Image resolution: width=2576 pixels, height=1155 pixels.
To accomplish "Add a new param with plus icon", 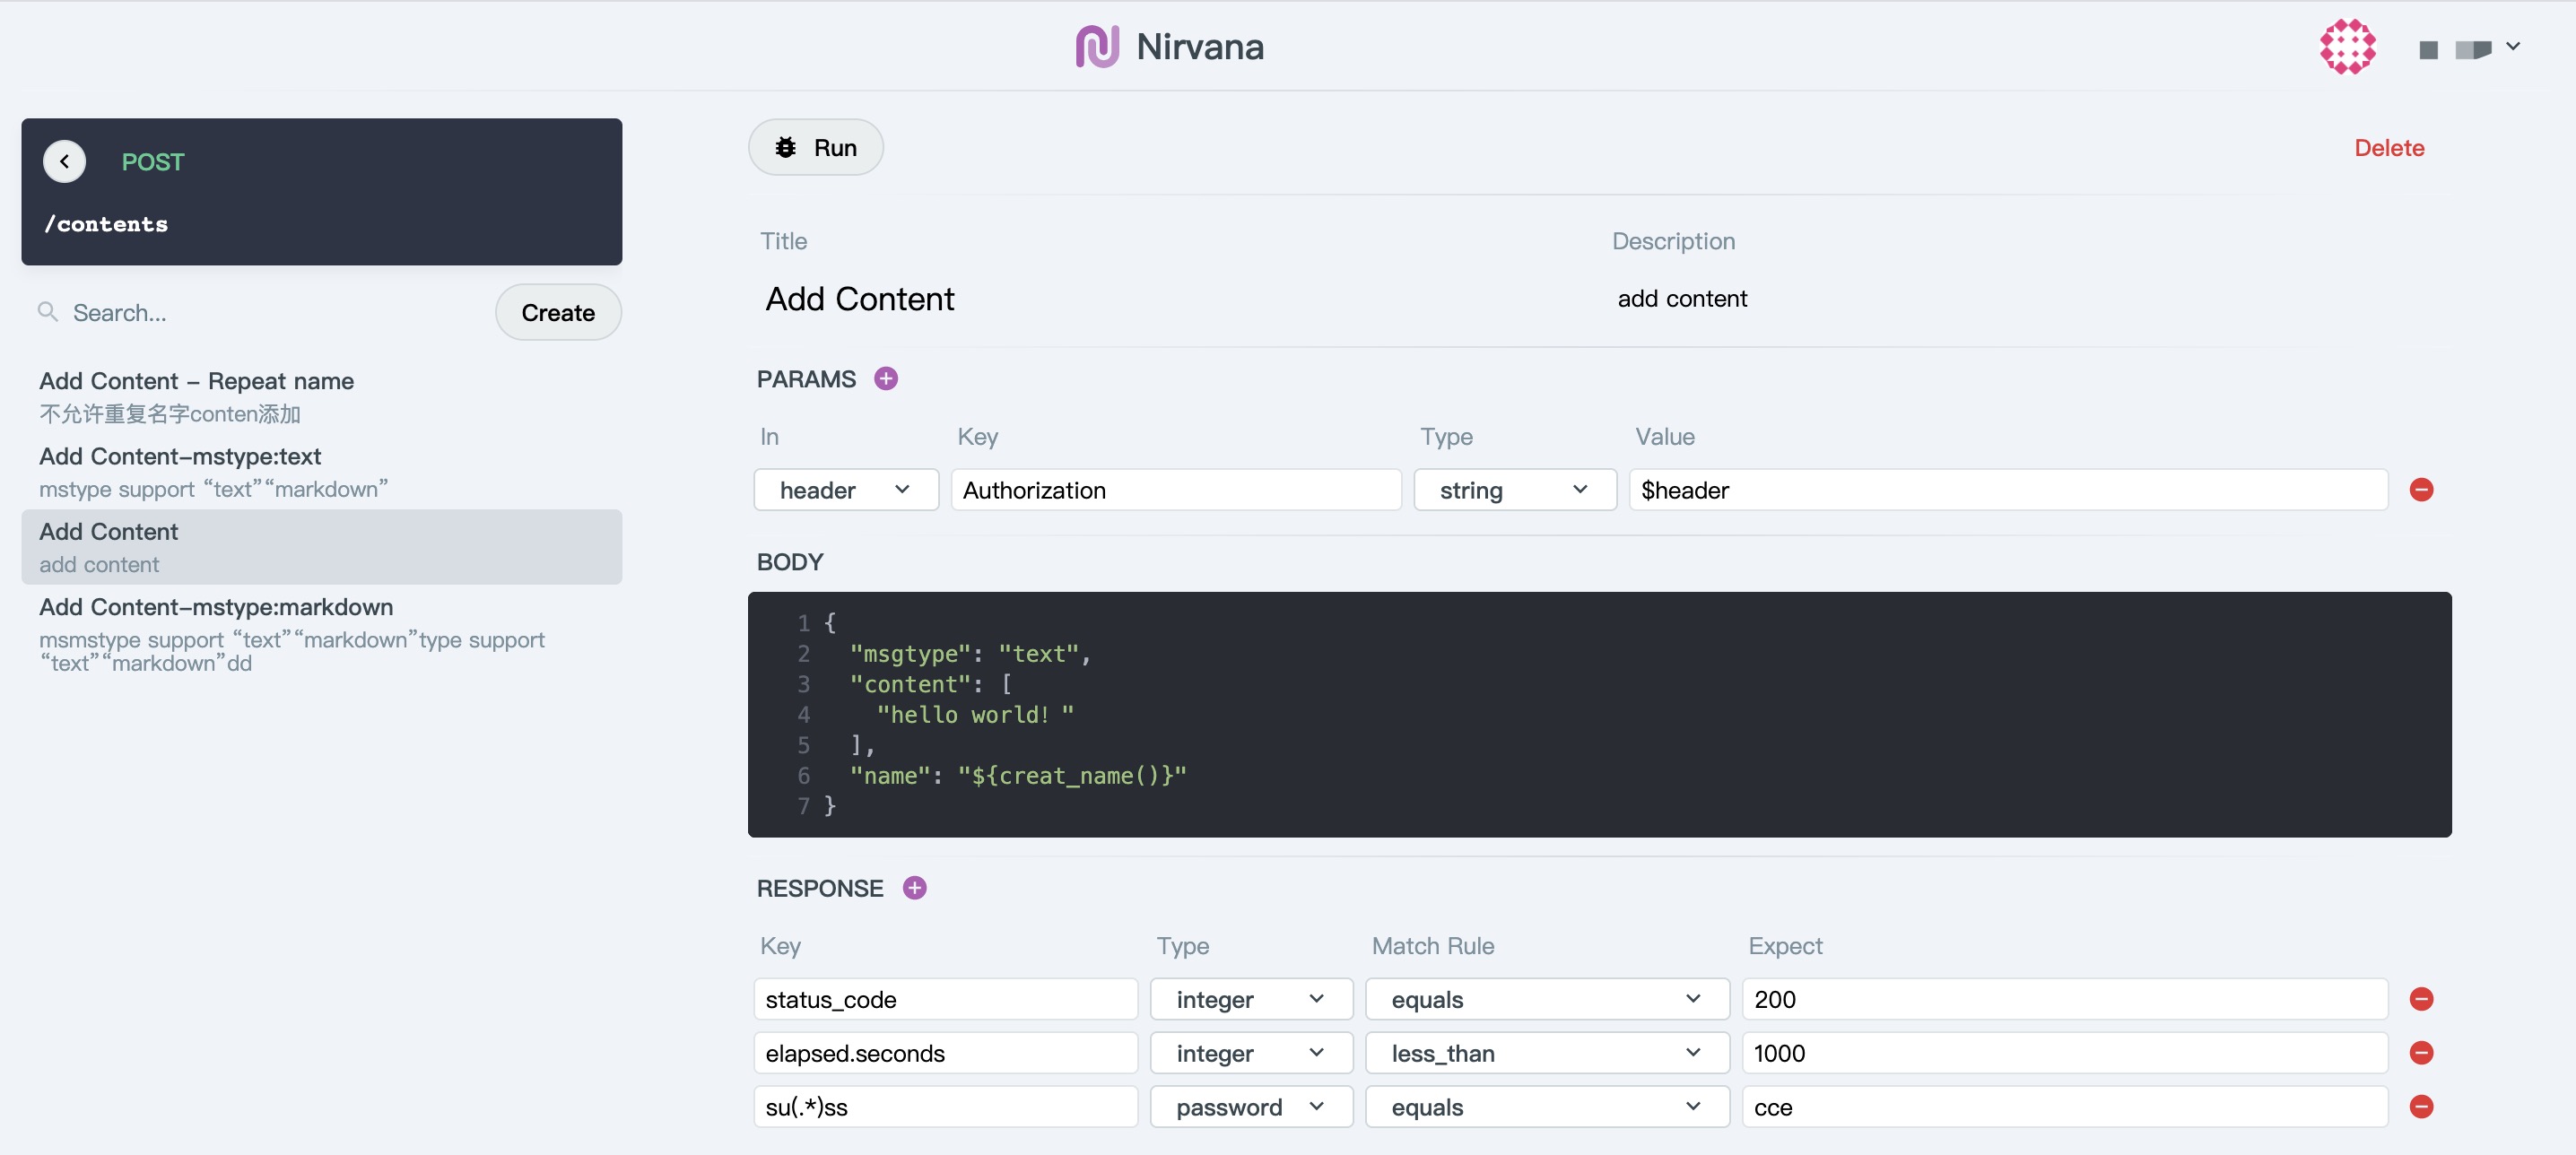I will click(885, 379).
